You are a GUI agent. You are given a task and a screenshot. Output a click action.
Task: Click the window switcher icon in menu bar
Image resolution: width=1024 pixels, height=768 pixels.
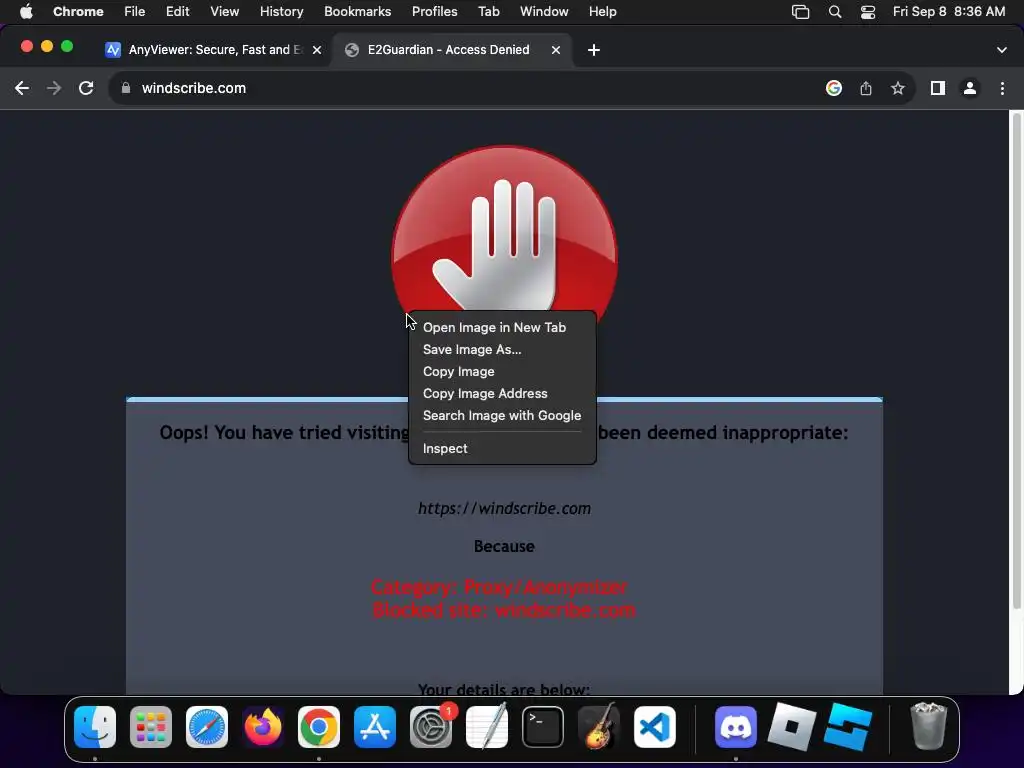click(800, 12)
